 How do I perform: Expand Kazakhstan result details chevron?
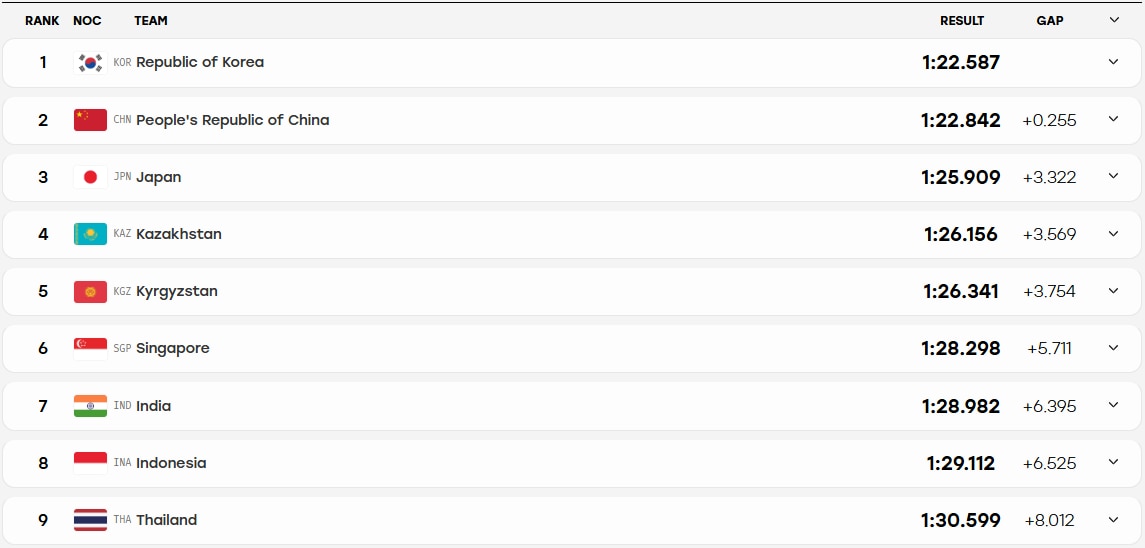pyautogui.click(x=1113, y=234)
